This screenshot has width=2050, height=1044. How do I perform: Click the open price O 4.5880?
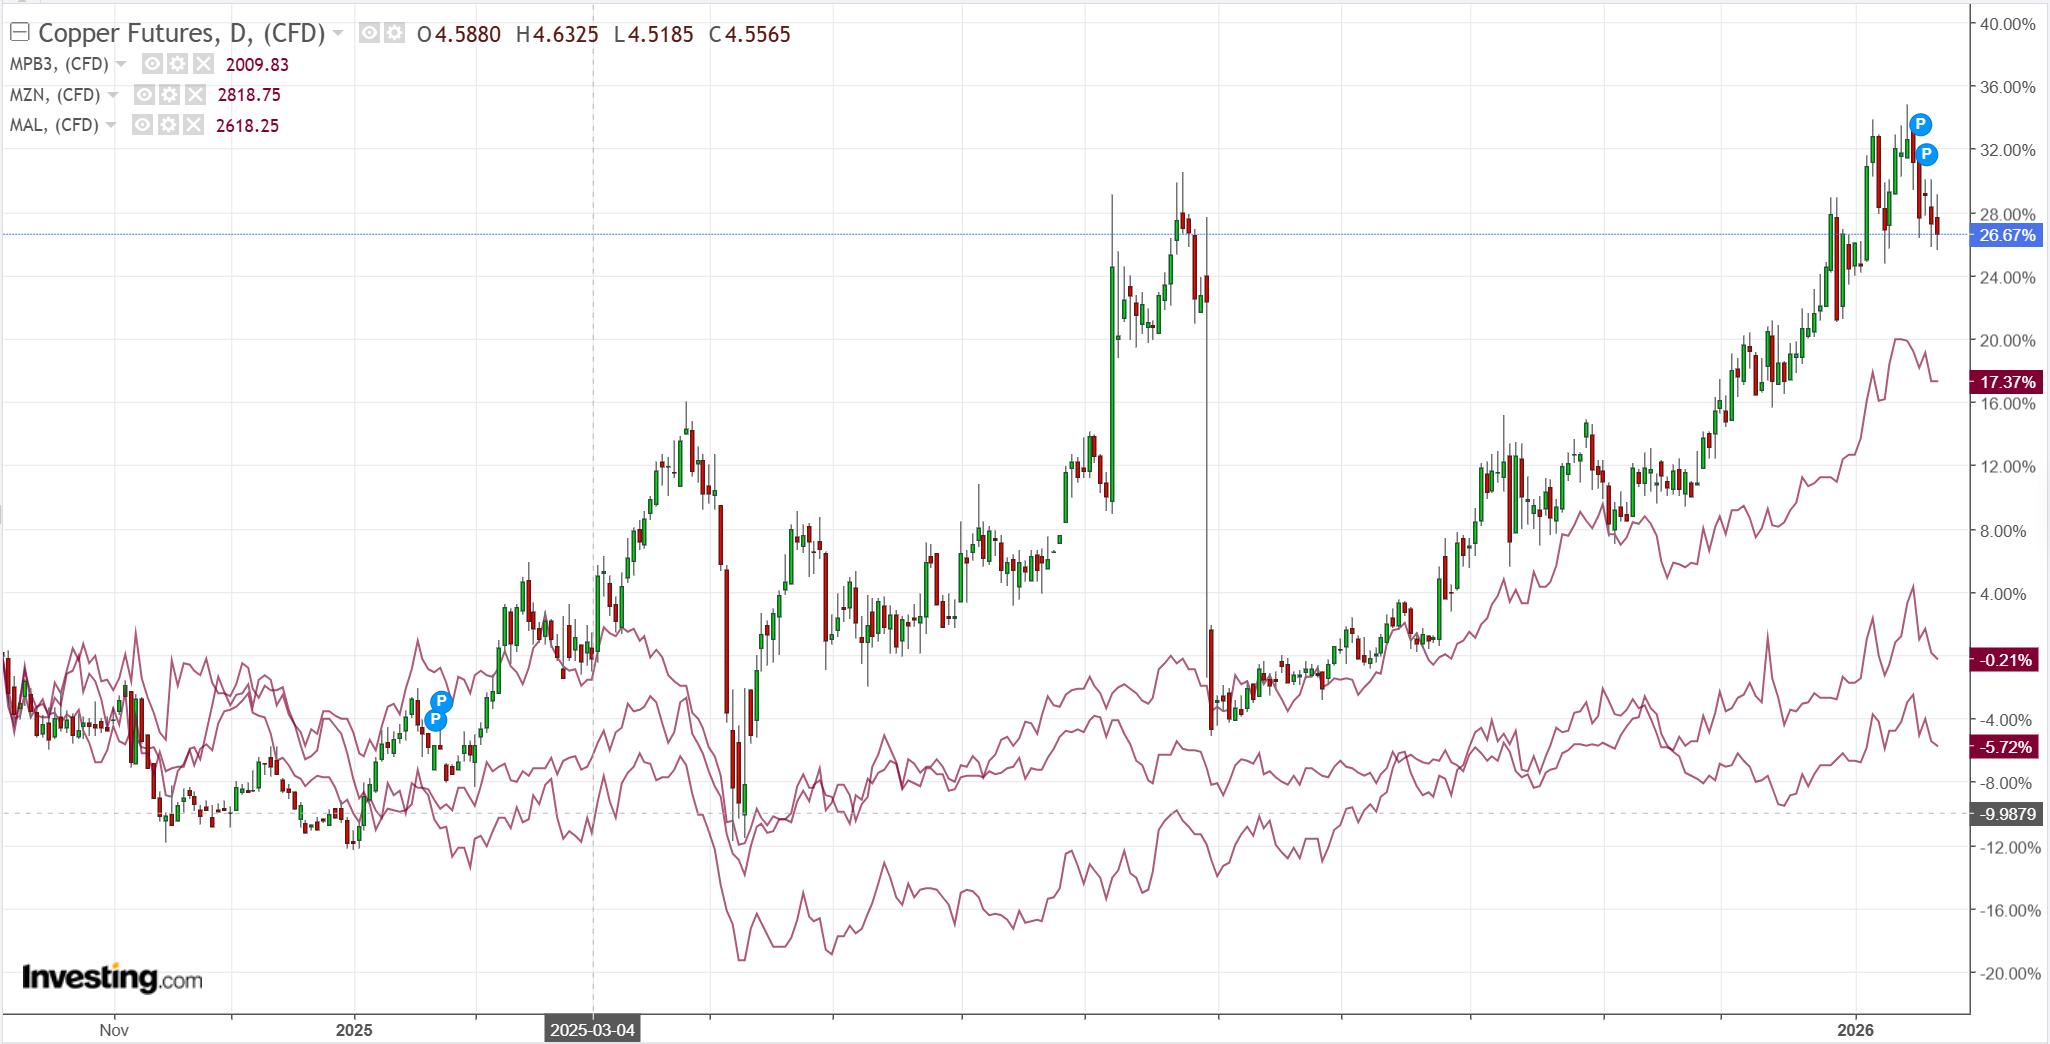459,34
